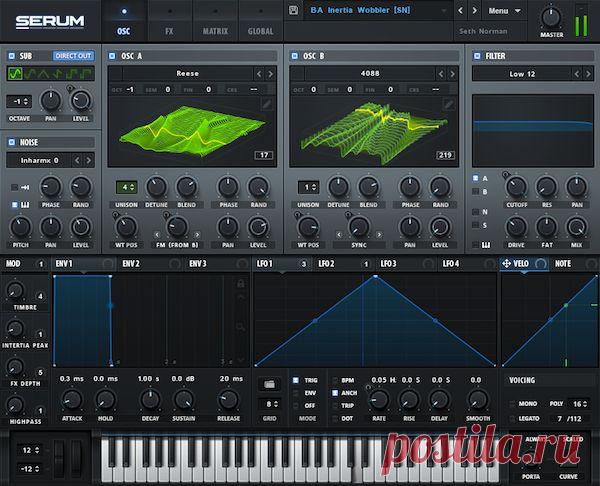Adjust the filter Drive knob
Image resolution: width=600 pixels, height=486 pixels.
pos(517,227)
